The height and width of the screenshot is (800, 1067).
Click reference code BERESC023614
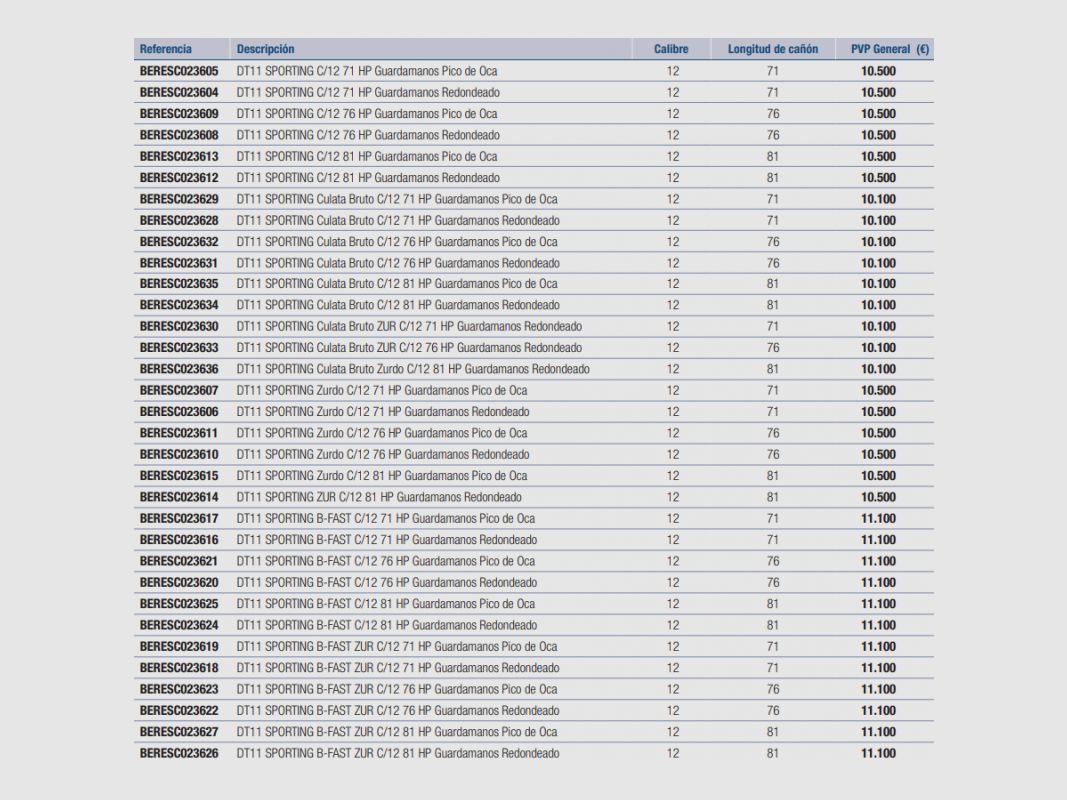point(179,497)
